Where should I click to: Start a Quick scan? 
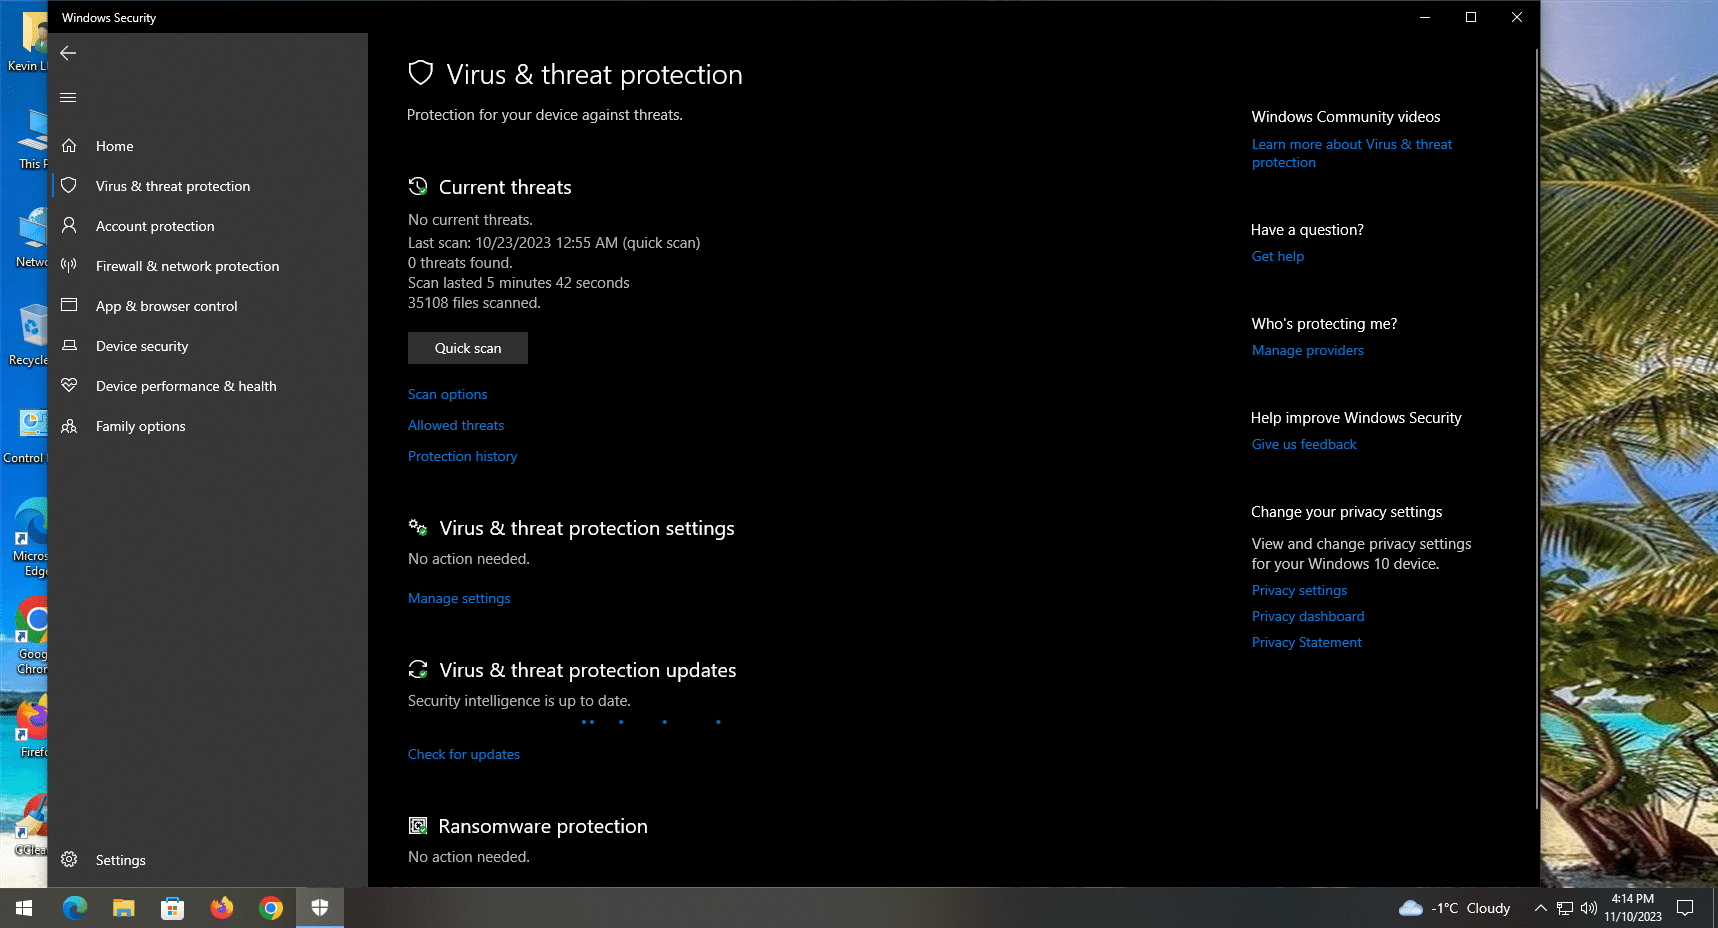(468, 348)
